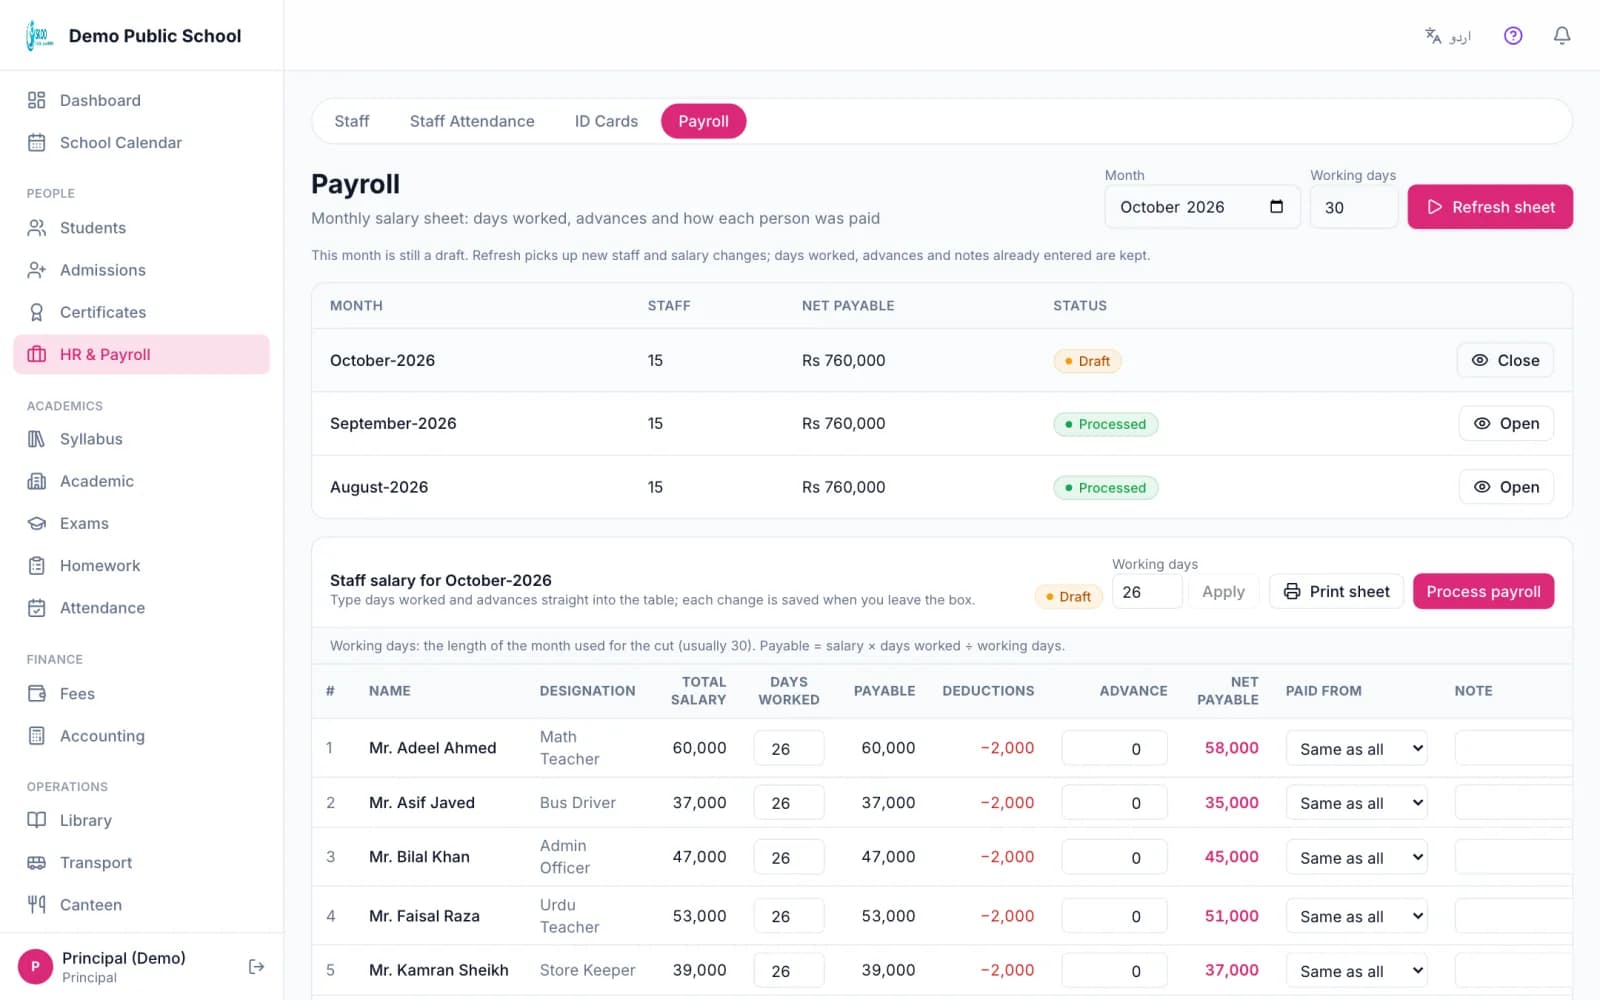Click the Print sheet button
Image resolution: width=1600 pixels, height=1000 pixels.
tap(1337, 591)
